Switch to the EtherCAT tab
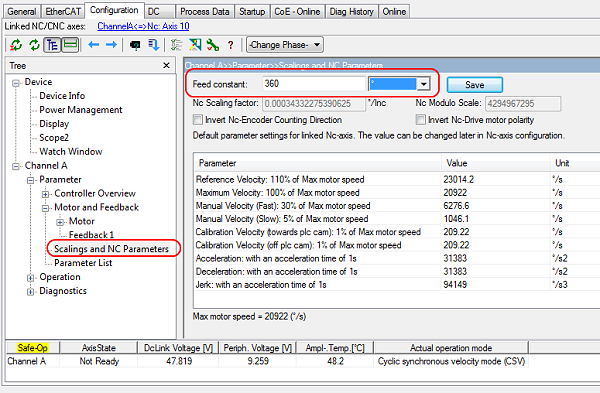 (63, 11)
